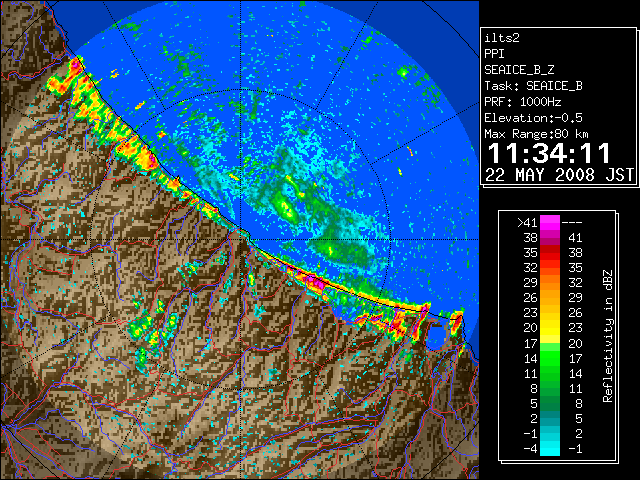Pick the cyan swatch at -4 to -1 dBZ
Screen dimensions: 640x480
click(x=550, y=449)
